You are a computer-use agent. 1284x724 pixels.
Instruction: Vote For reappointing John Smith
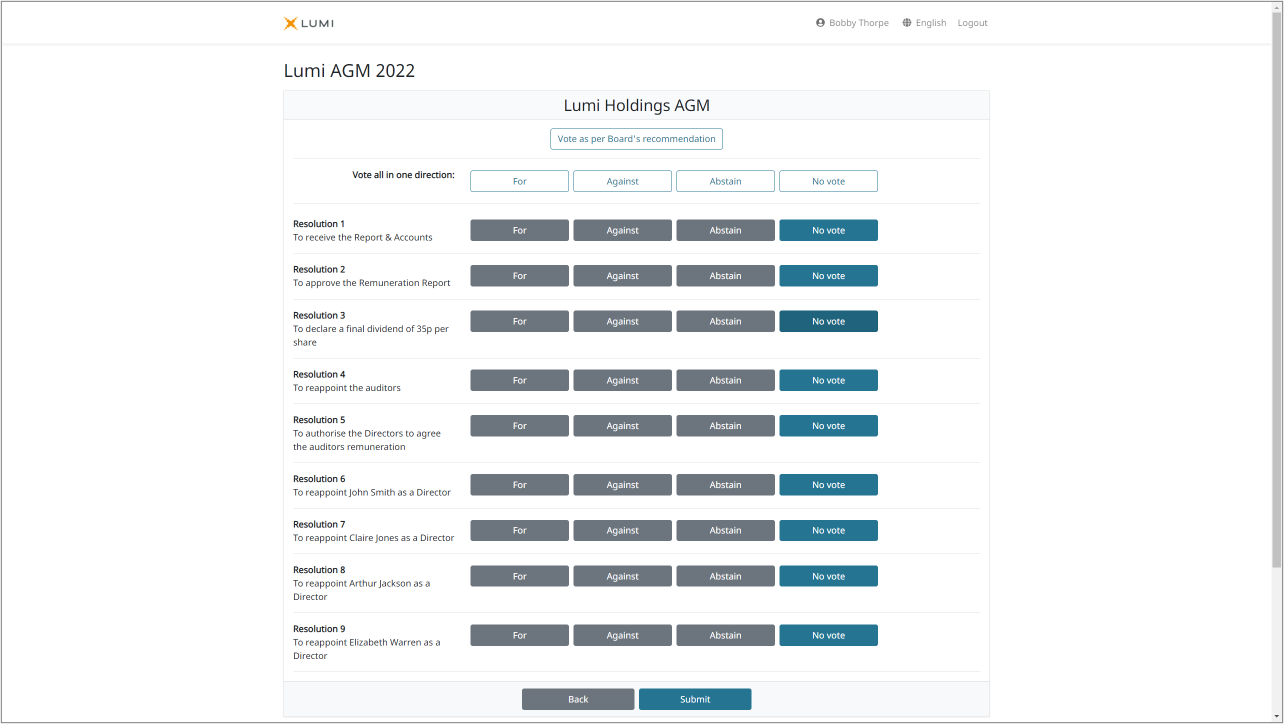[x=519, y=485]
